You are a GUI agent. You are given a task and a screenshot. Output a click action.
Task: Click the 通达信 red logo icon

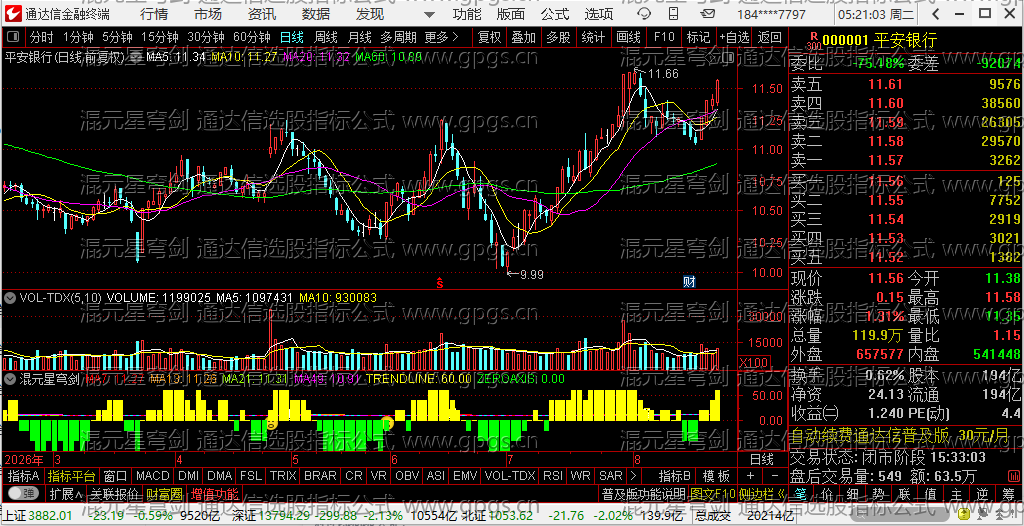pos(13,14)
